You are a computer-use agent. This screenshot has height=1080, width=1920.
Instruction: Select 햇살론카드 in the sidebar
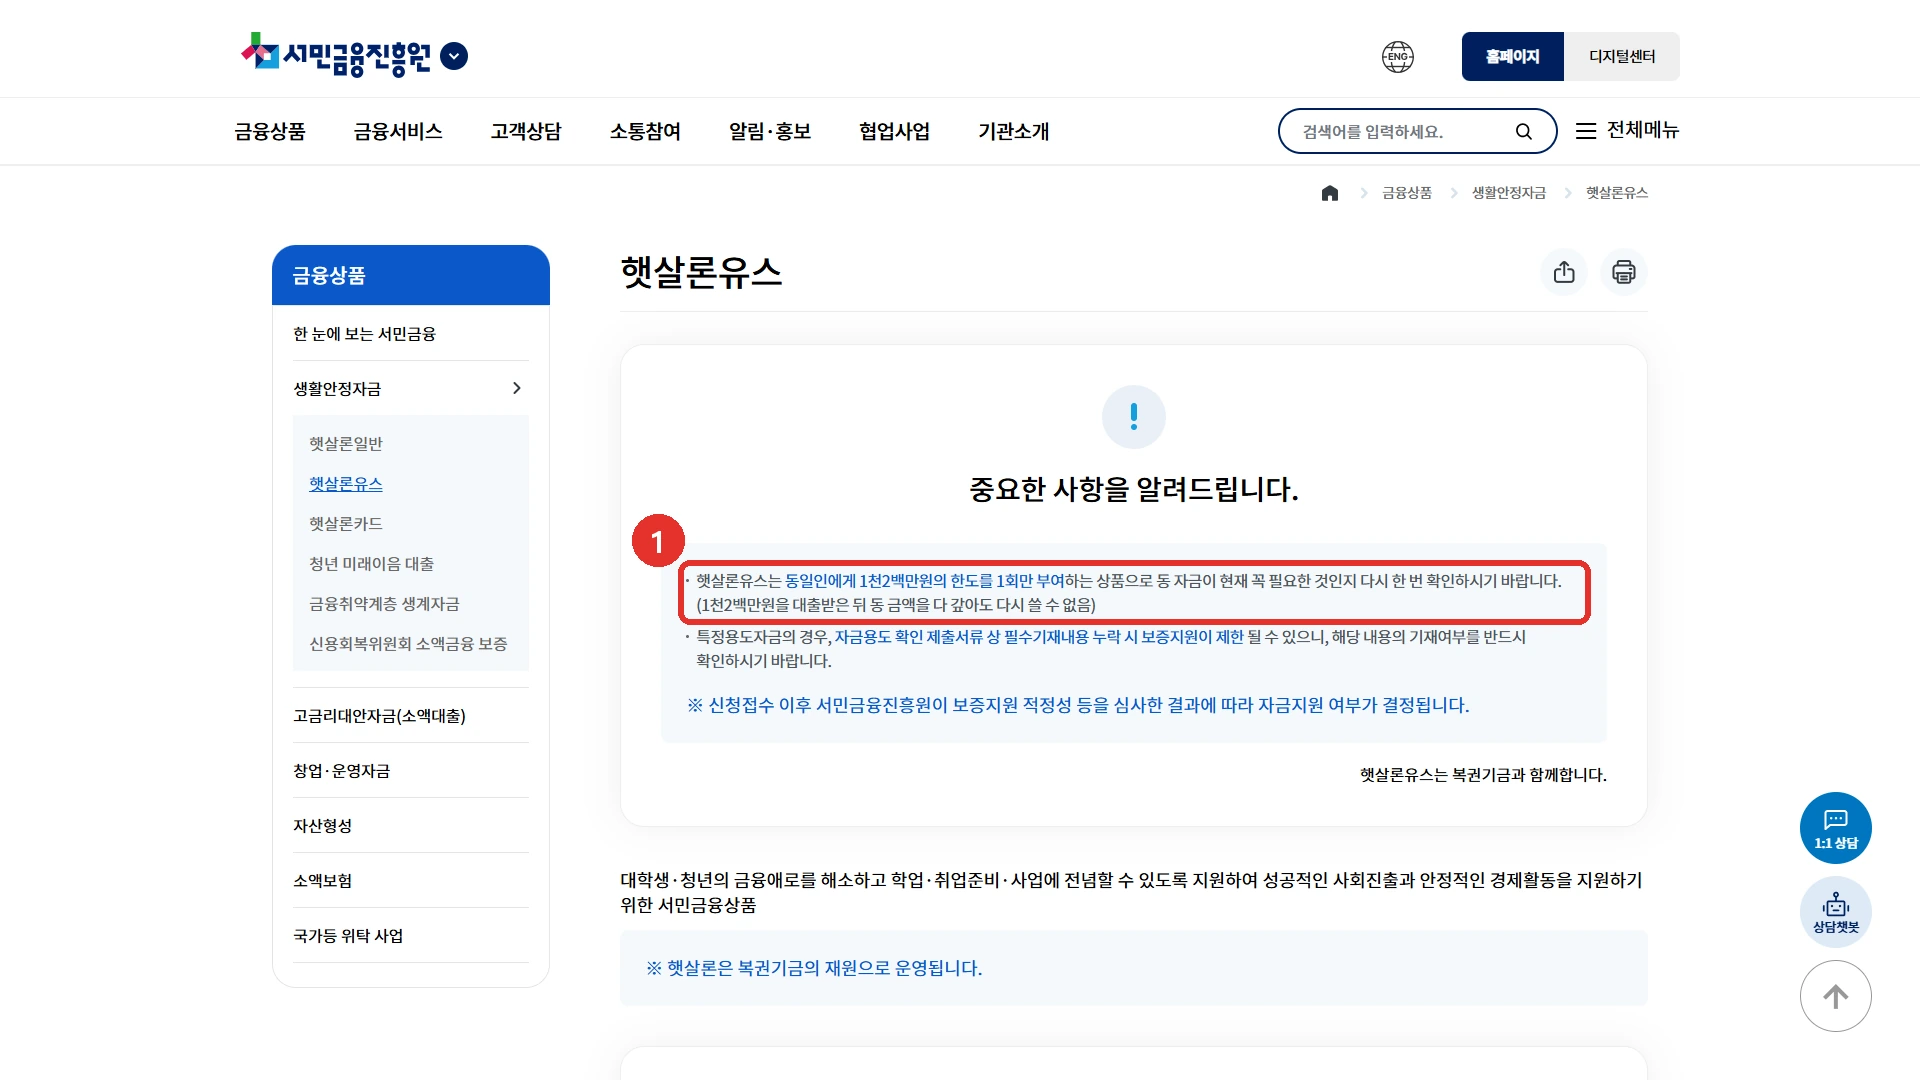(x=346, y=523)
